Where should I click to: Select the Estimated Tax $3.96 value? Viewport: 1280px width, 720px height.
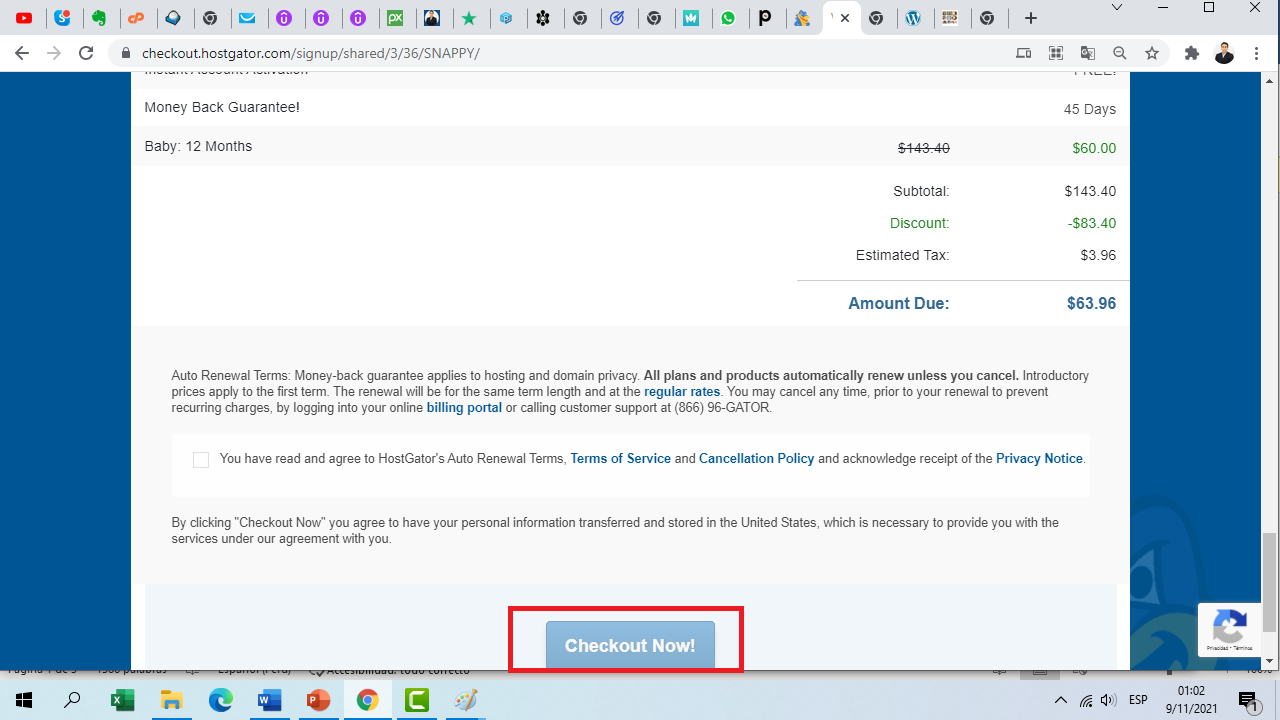coord(1098,255)
